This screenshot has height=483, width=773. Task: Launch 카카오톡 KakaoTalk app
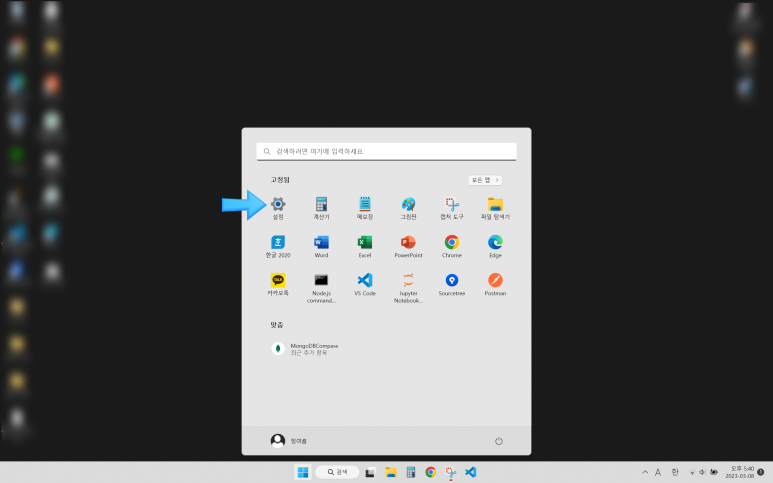[x=278, y=284]
